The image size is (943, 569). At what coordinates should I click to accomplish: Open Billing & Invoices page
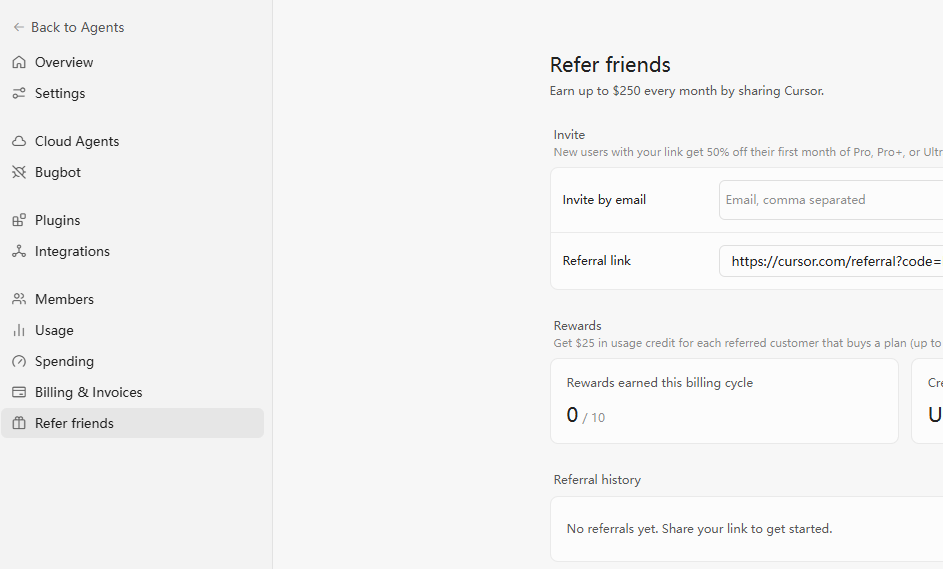click(x=88, y=392)
